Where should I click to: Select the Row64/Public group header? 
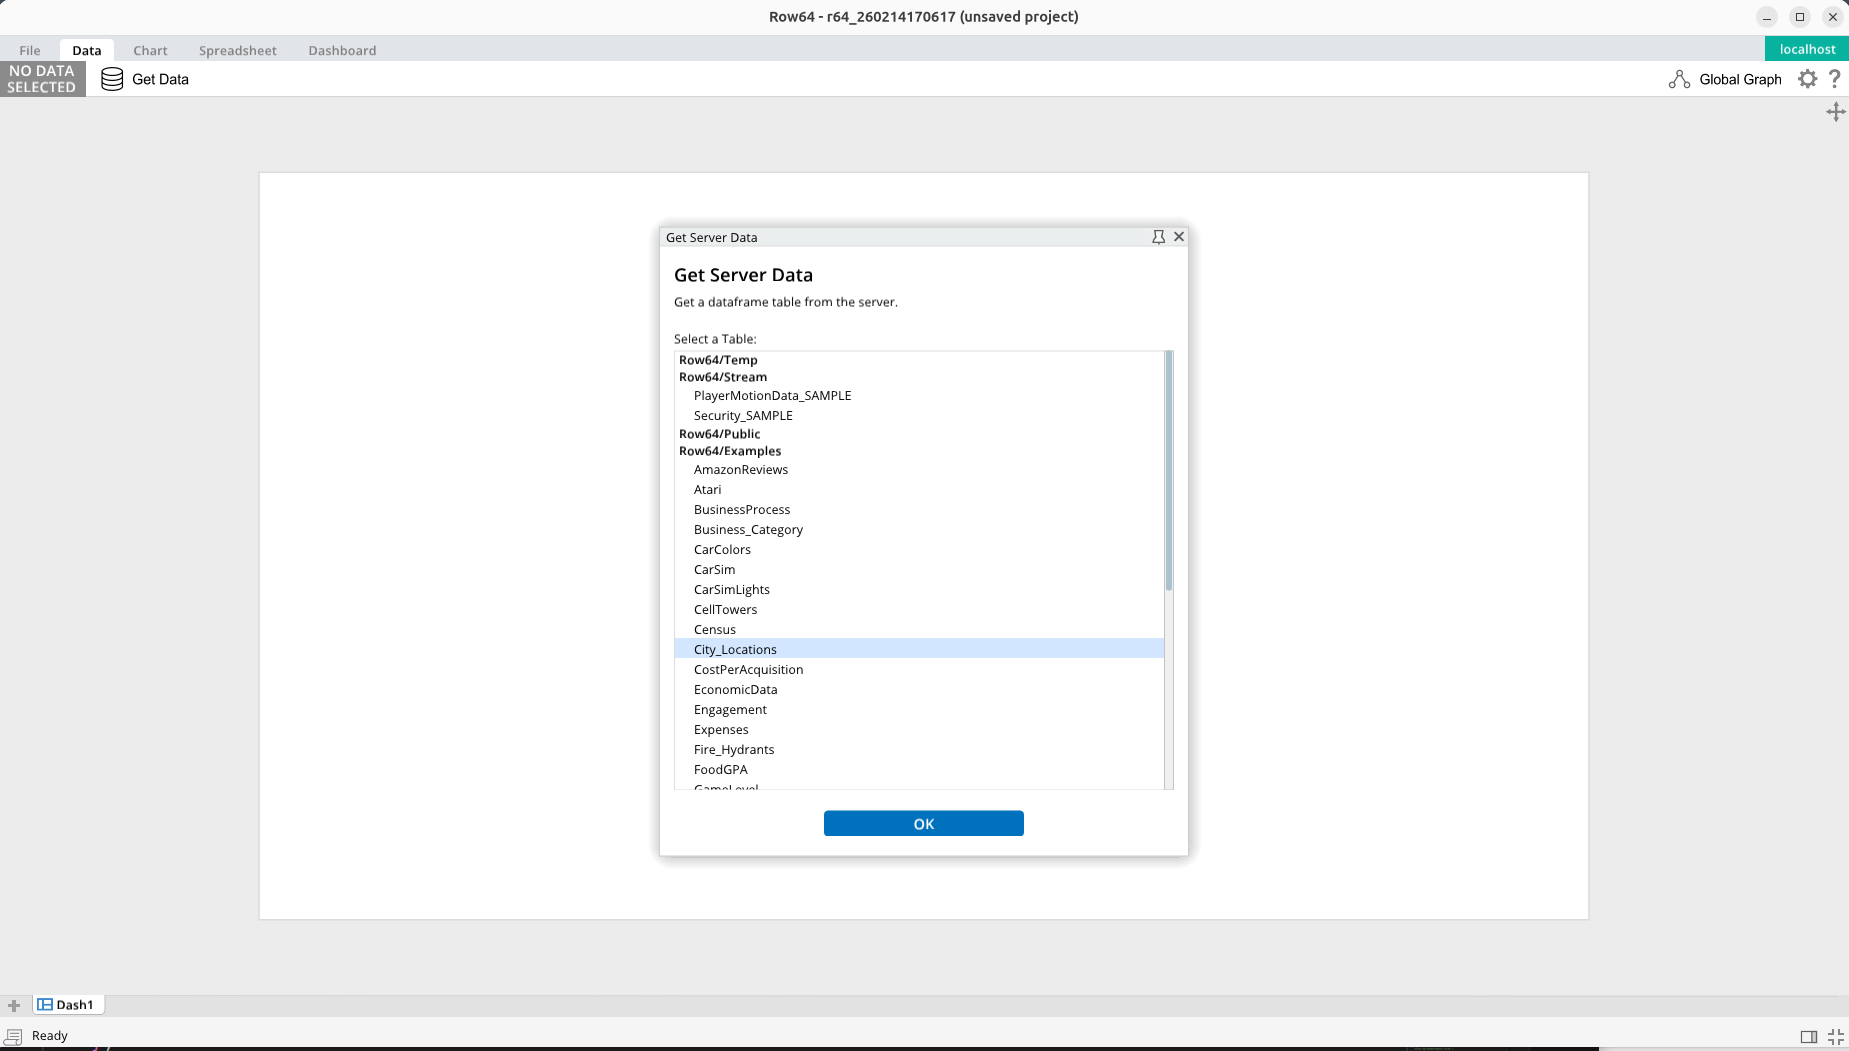coord(719,434)
